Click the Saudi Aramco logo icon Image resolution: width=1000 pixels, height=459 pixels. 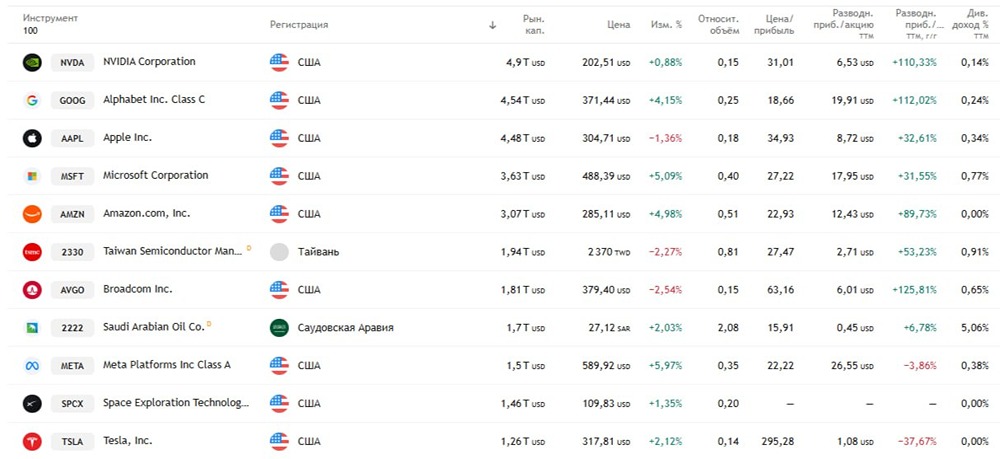tap(32, 328)
